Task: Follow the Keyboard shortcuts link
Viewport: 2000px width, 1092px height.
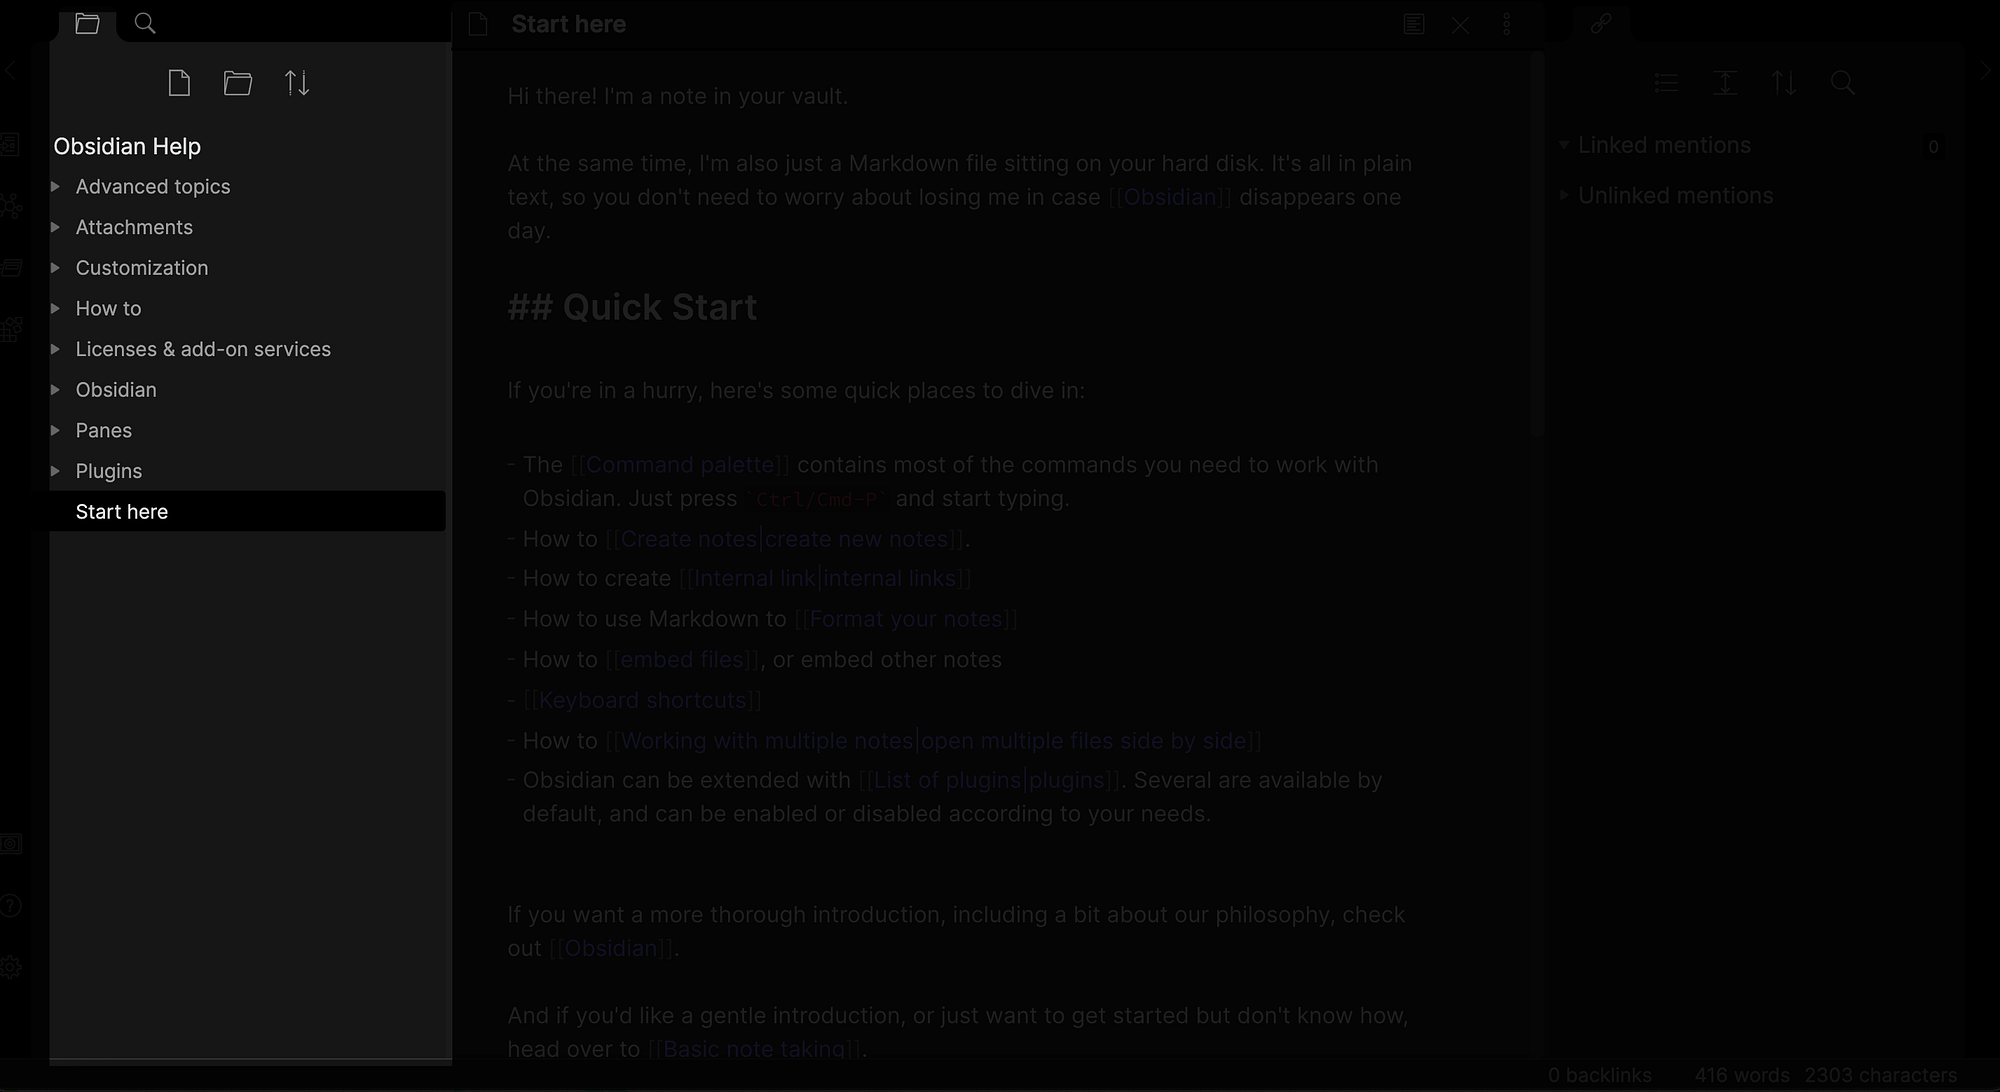Action: click(642, 700)
